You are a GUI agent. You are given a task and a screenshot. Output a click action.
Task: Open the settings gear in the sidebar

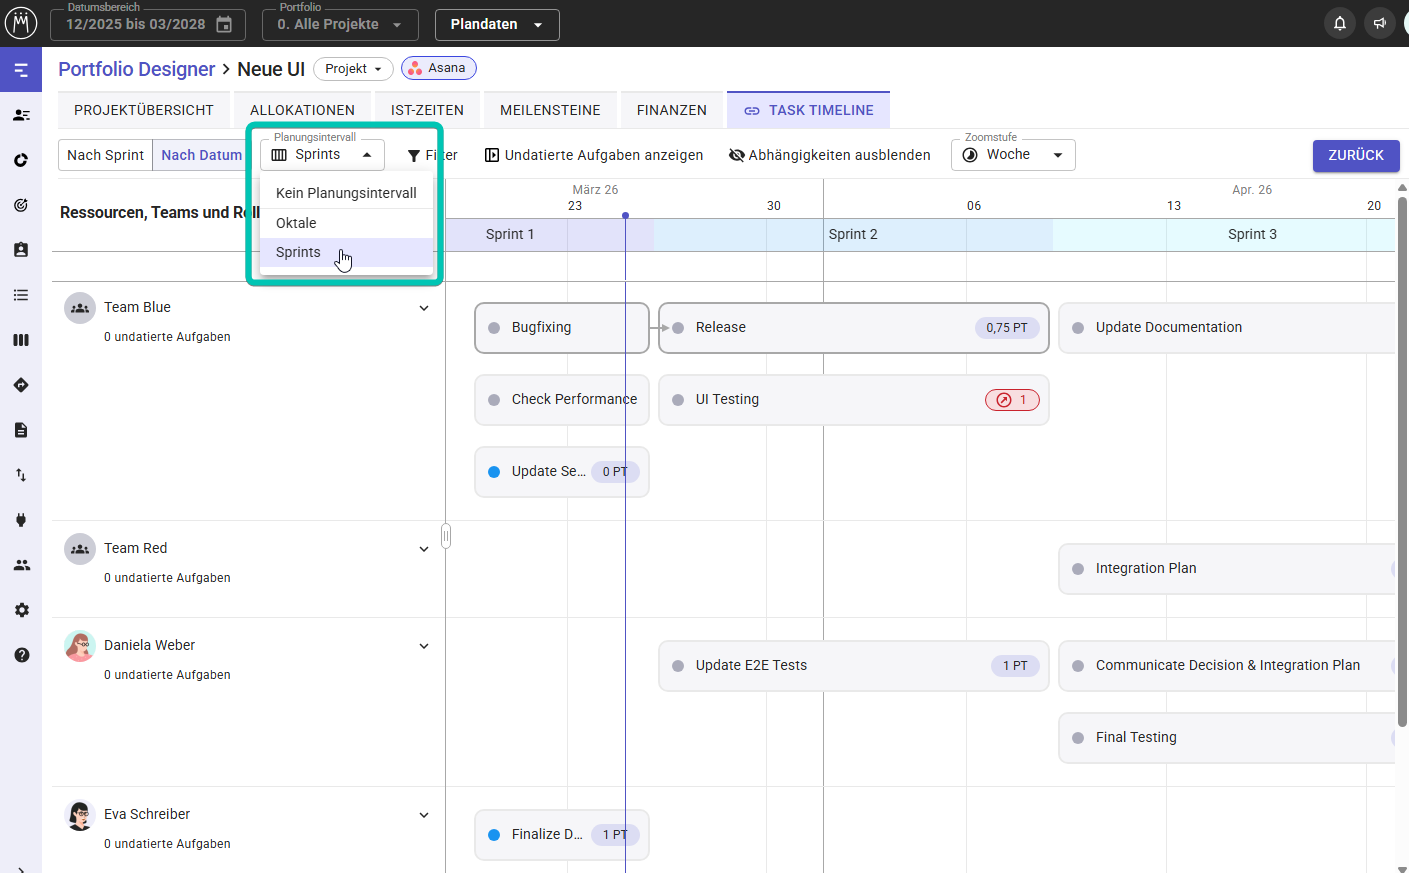(21, 610)
